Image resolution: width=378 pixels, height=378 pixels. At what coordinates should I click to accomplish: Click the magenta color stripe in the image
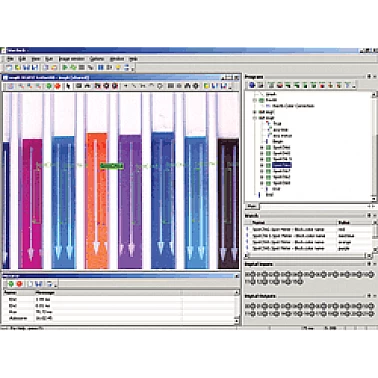point(32,203)
